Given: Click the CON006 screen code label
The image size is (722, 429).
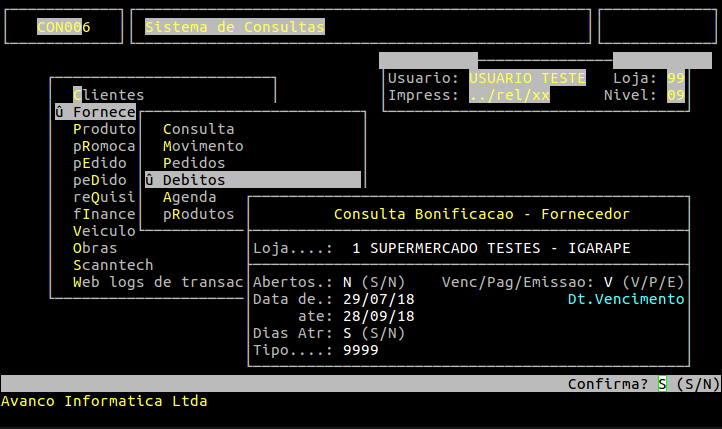Looking at the screenshot, I should (63, 27).
